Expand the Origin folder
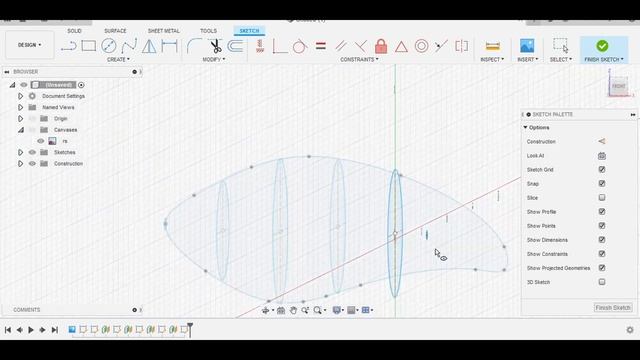Image resolution: width=640 pixels, height=360 pixels. pos(20,118)
